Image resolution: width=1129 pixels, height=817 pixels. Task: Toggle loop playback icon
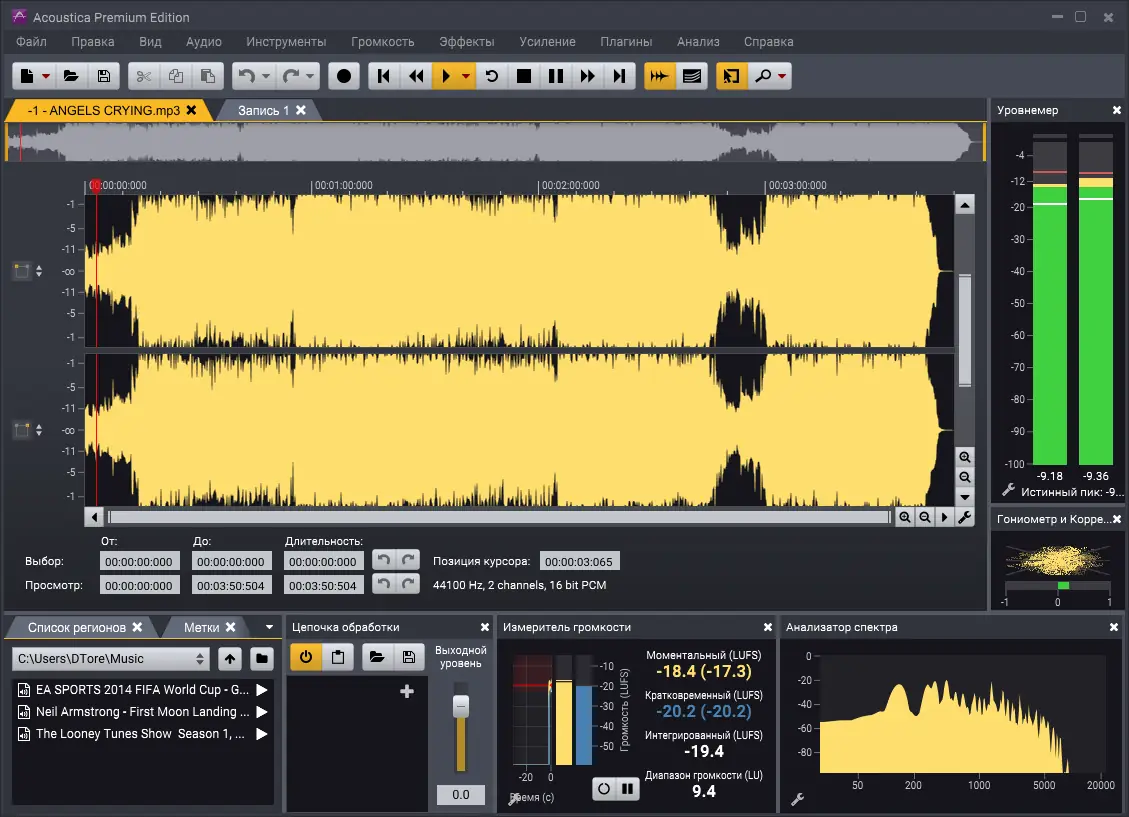click(491, 76)
